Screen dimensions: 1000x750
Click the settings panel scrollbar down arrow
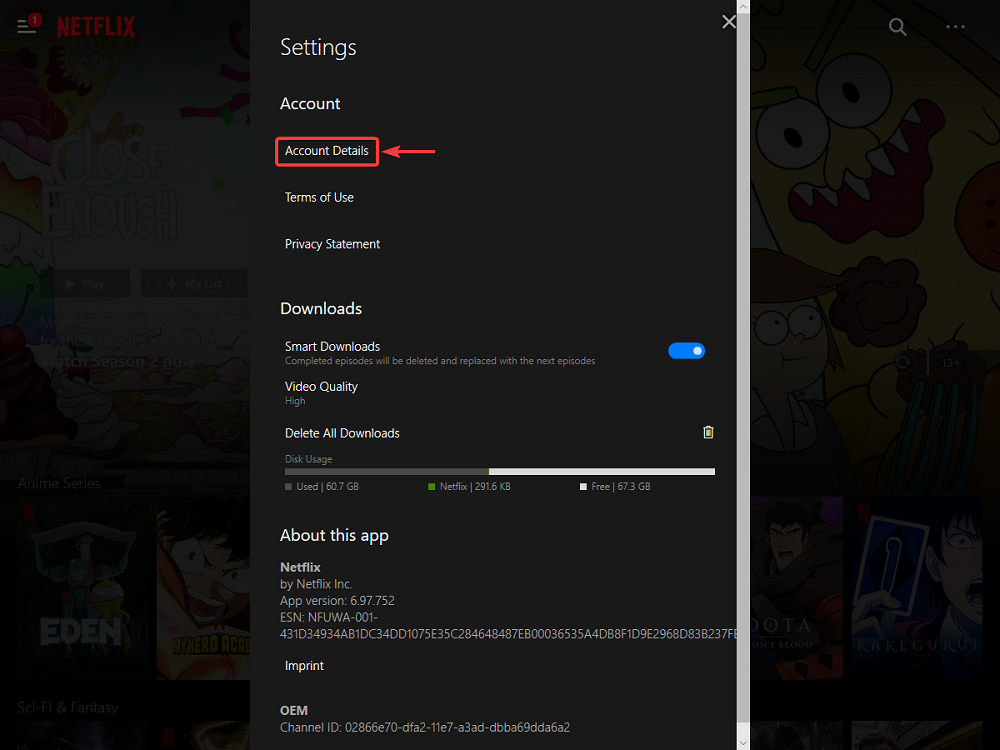pyautogui.click(x=743, y=741)
